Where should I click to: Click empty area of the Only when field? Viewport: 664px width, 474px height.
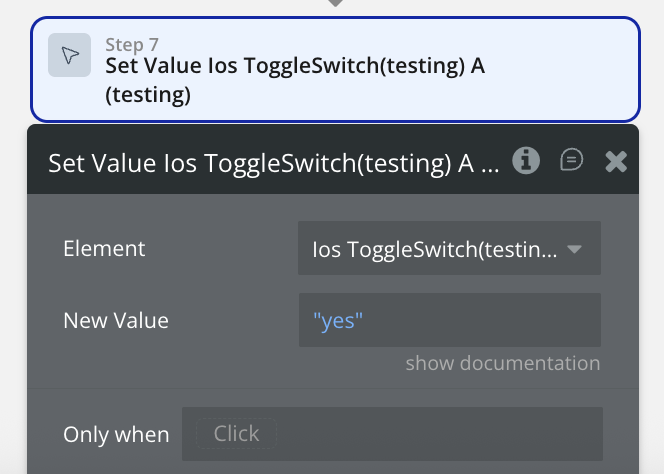pos(440,434)
